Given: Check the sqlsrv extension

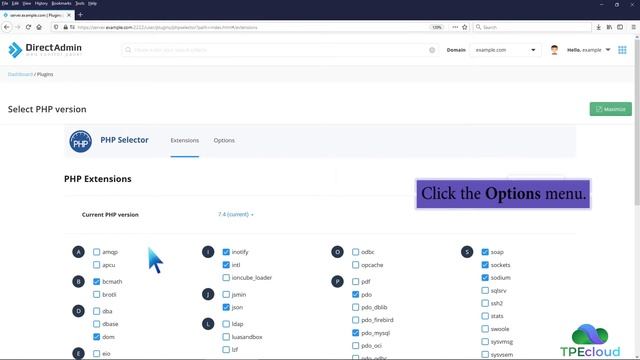Looking at the screenshot, I should 485,291.
